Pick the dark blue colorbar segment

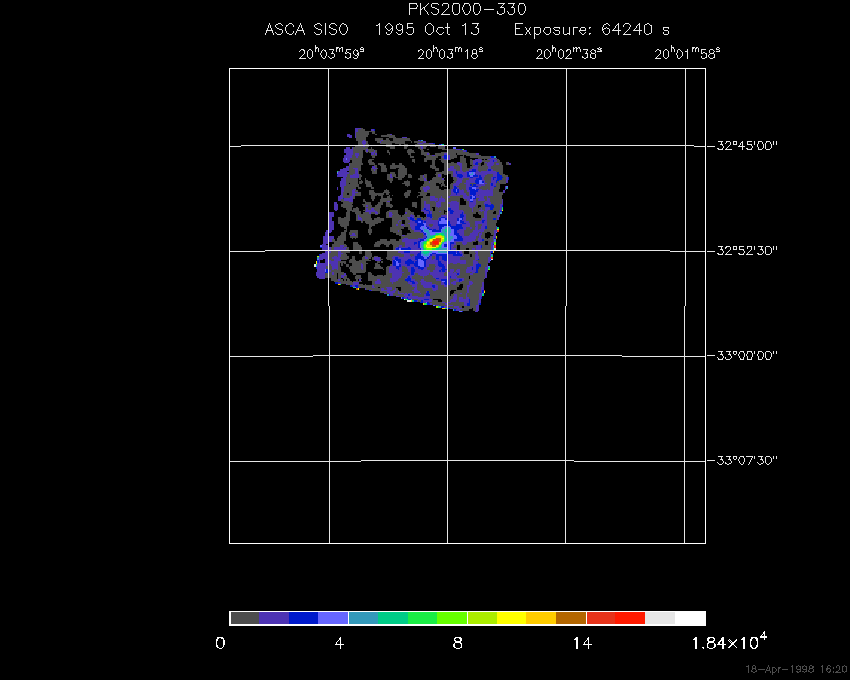[304, 618]
